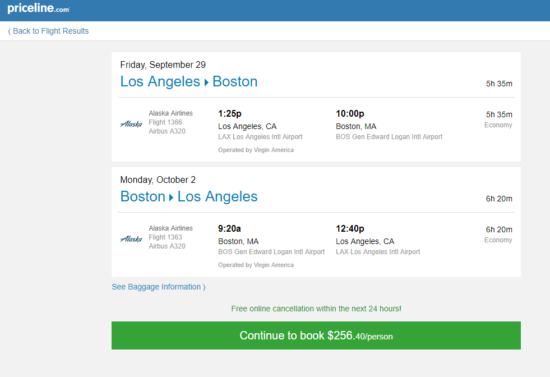Click the arrow between Boston and Los Angeles
The height and width of the screenshot is (377, 550).
[x=171, y=198]
